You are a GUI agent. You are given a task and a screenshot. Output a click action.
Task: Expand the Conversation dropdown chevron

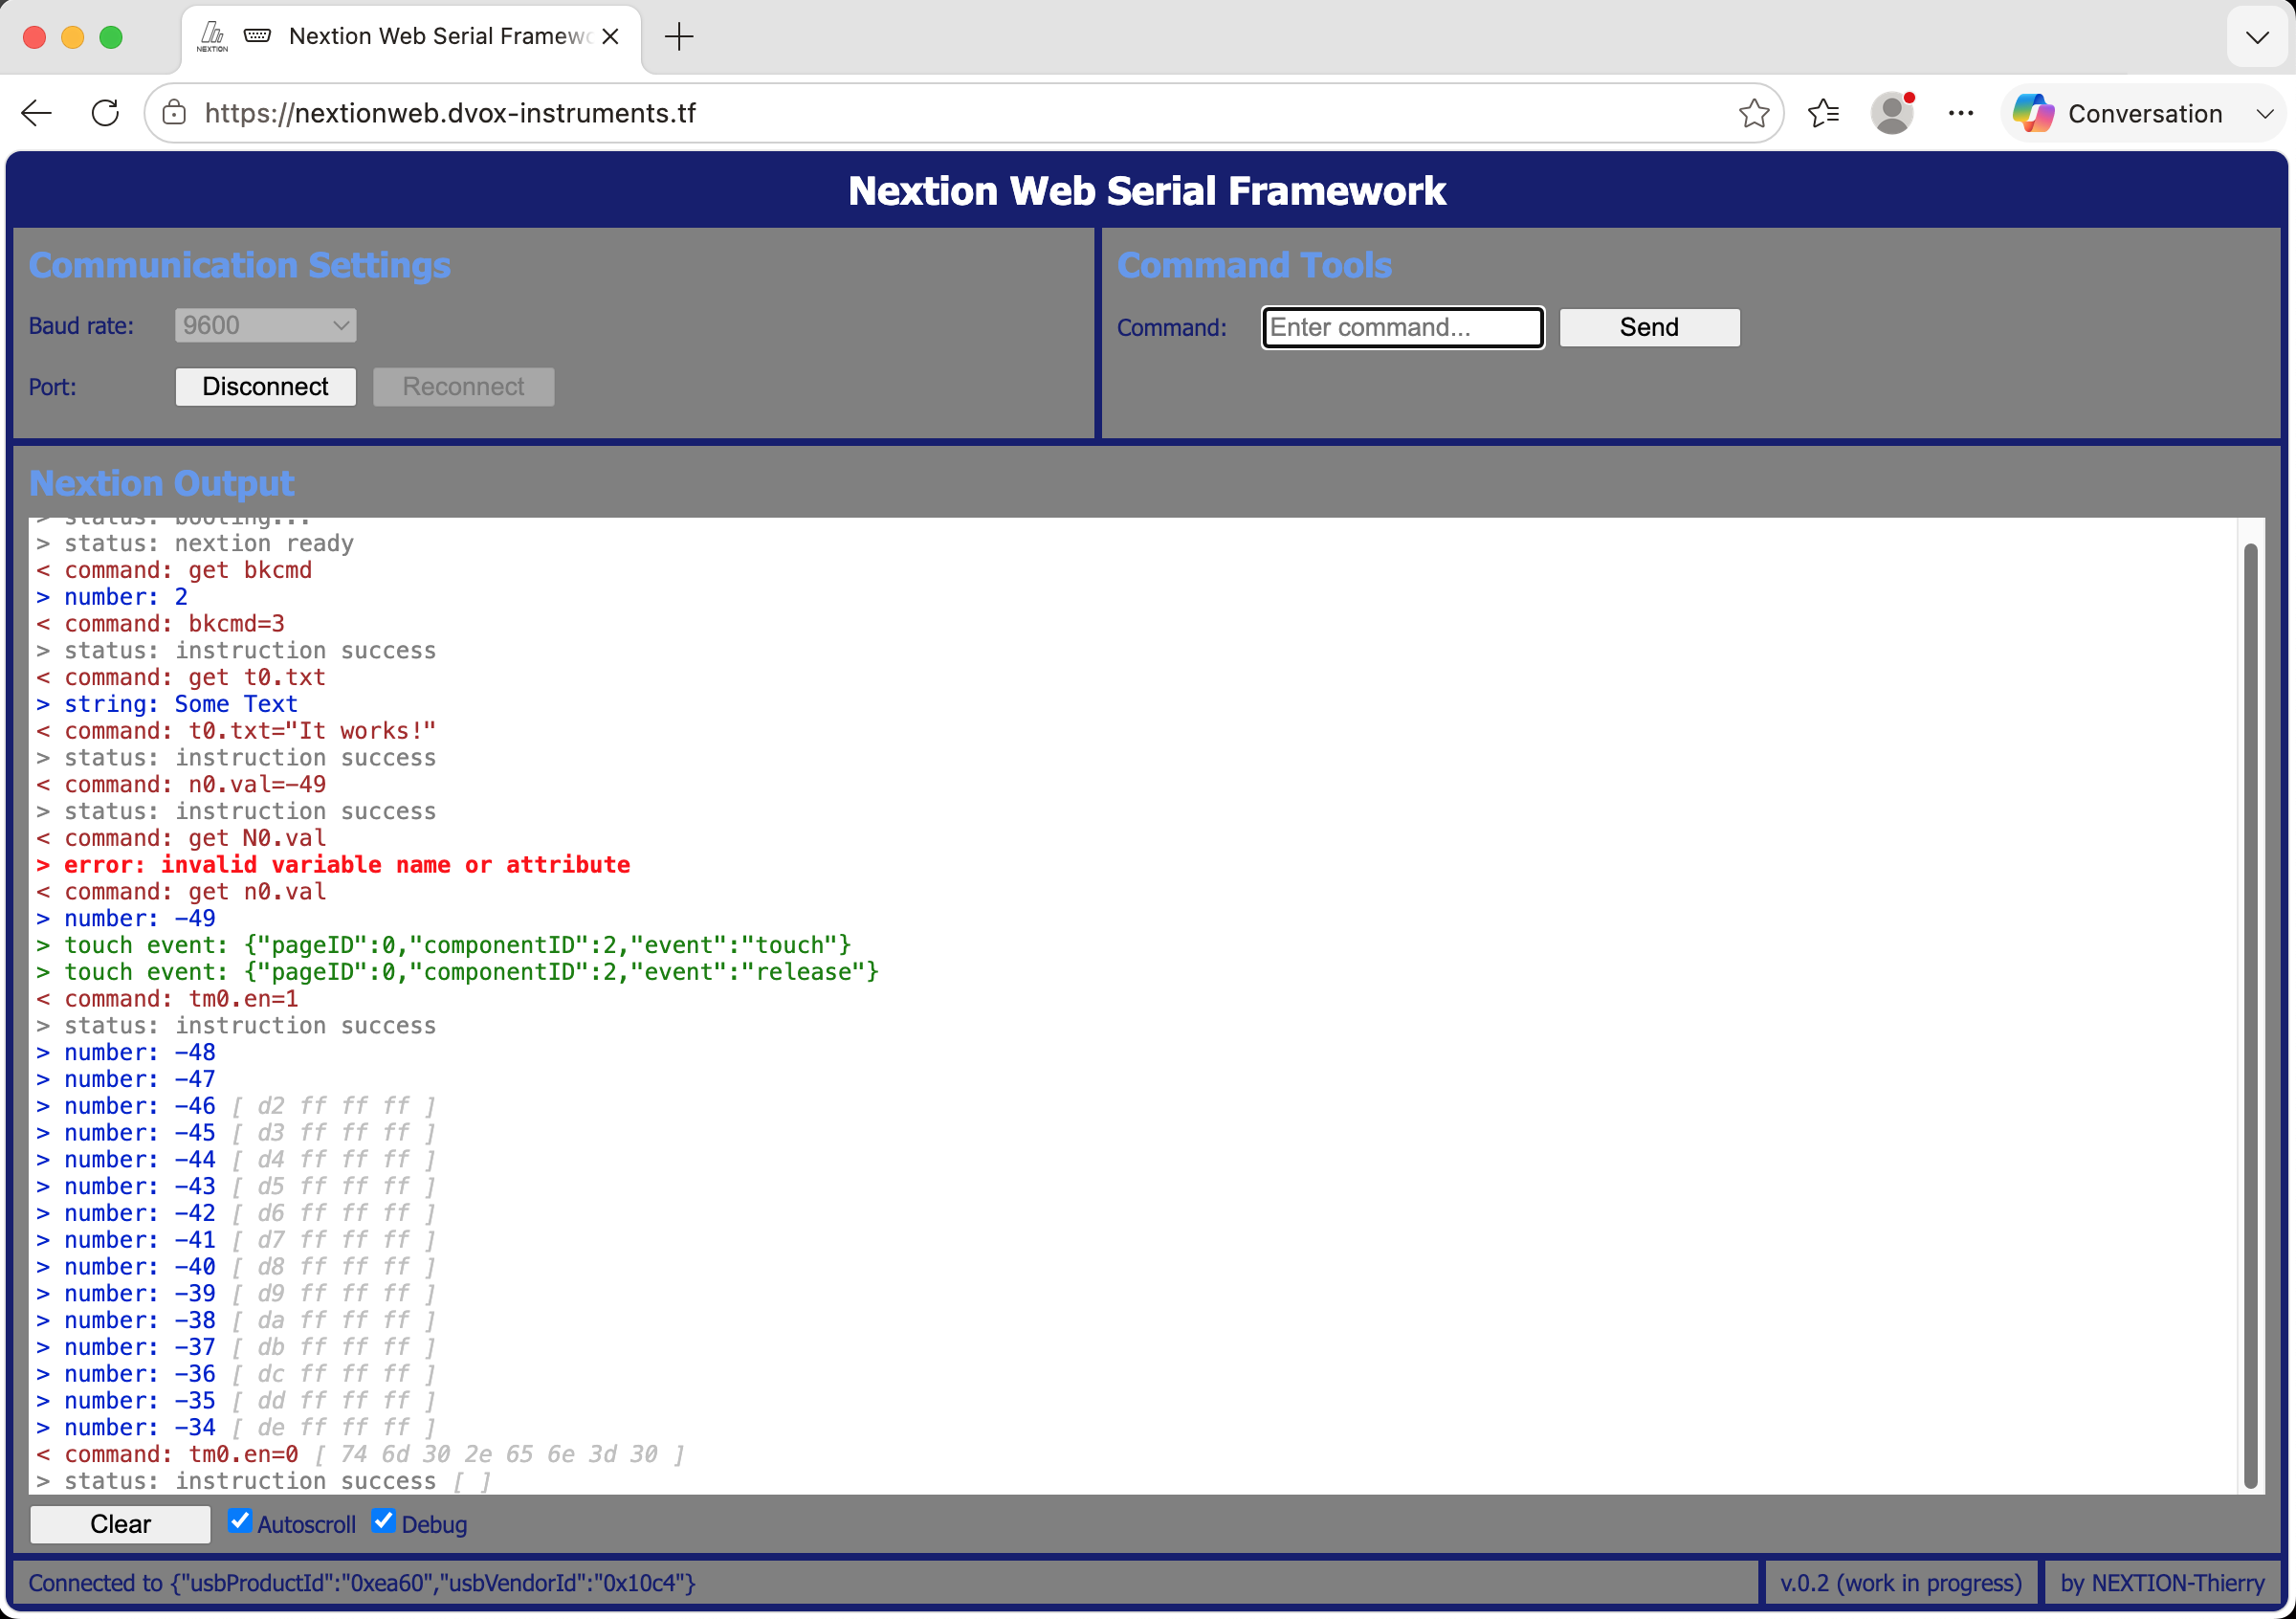pyautogui.click(x=2265, y=113)
